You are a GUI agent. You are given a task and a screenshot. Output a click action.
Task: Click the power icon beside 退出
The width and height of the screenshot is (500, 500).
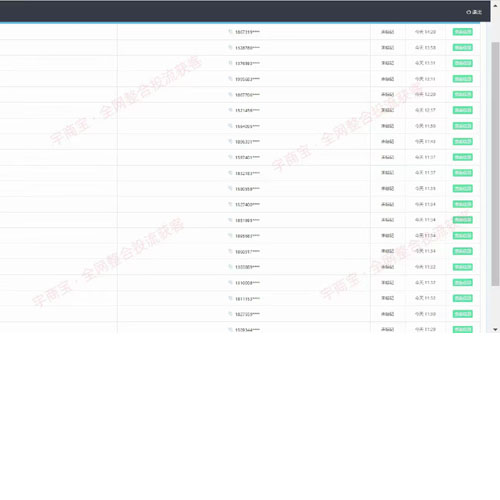click(469, 12)
